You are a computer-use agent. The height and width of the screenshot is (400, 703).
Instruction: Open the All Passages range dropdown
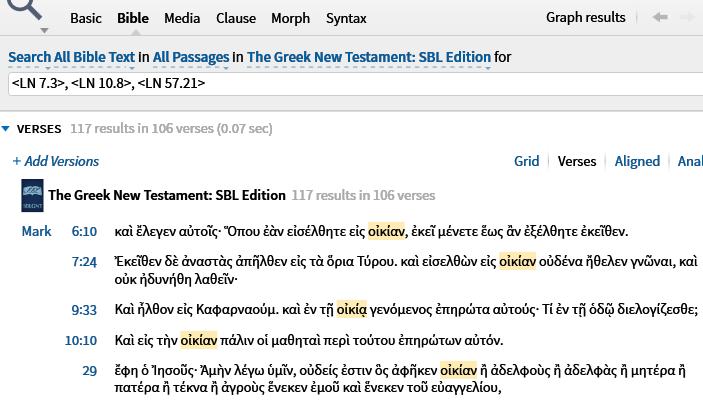click(191, 57)
